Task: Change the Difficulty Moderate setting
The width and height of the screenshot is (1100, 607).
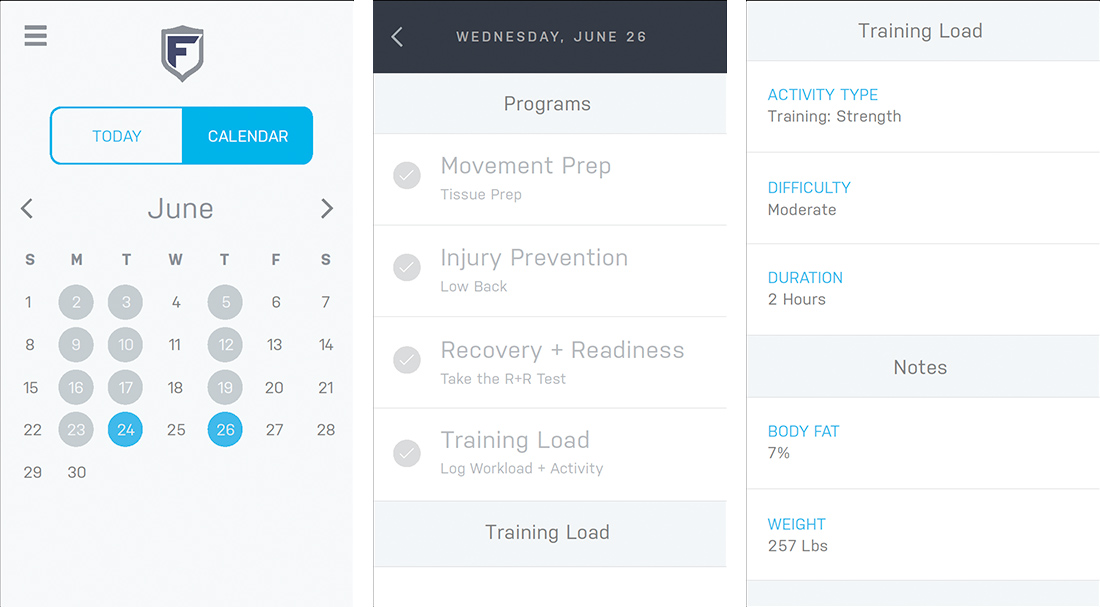Action: click(x=920, y=198)
